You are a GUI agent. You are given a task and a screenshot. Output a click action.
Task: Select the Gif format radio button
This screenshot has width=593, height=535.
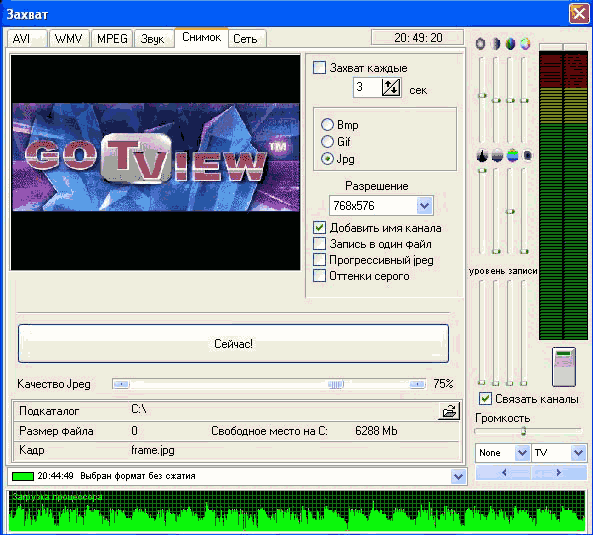(x=327, y=141)
